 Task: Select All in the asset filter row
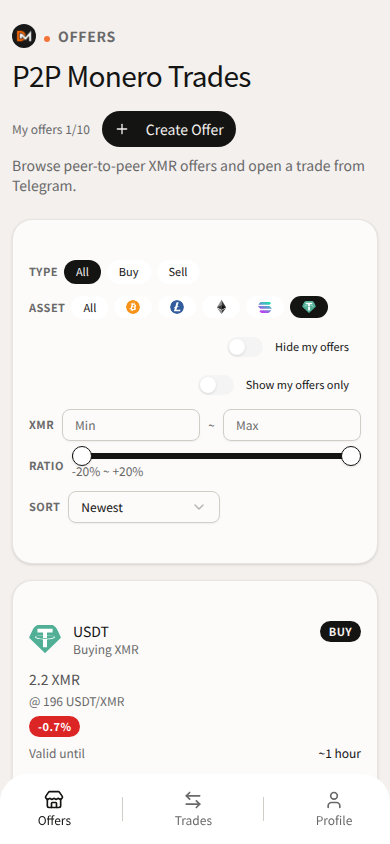[x=90, y=308]
